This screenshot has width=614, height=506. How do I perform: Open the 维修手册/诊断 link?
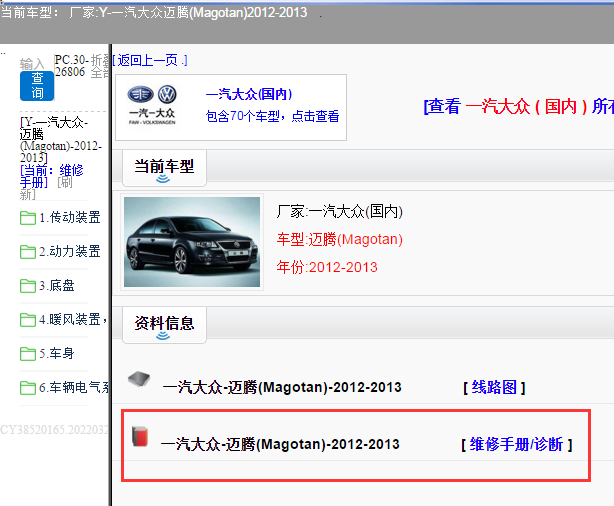(516, 445)
